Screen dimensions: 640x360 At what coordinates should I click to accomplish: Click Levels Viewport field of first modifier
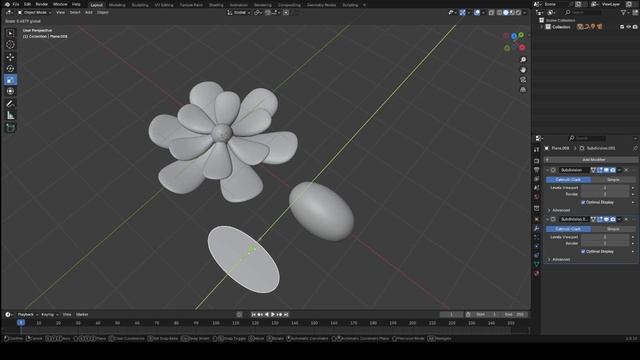point(605,188)
